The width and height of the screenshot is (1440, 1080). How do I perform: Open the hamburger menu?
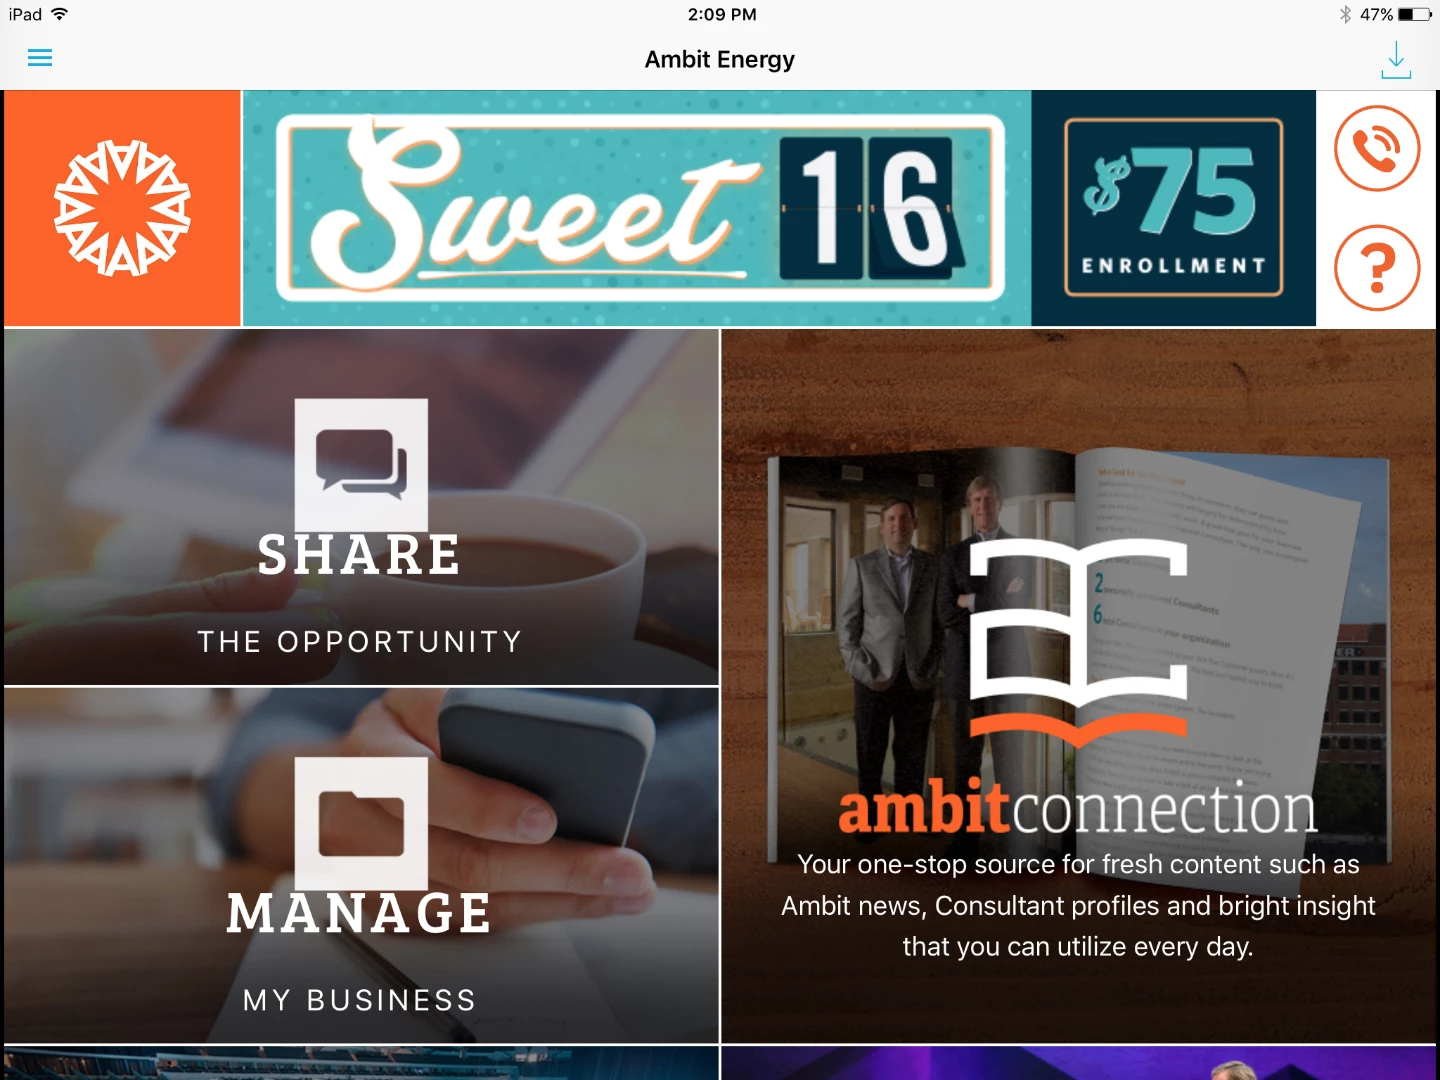pos(40,58)
